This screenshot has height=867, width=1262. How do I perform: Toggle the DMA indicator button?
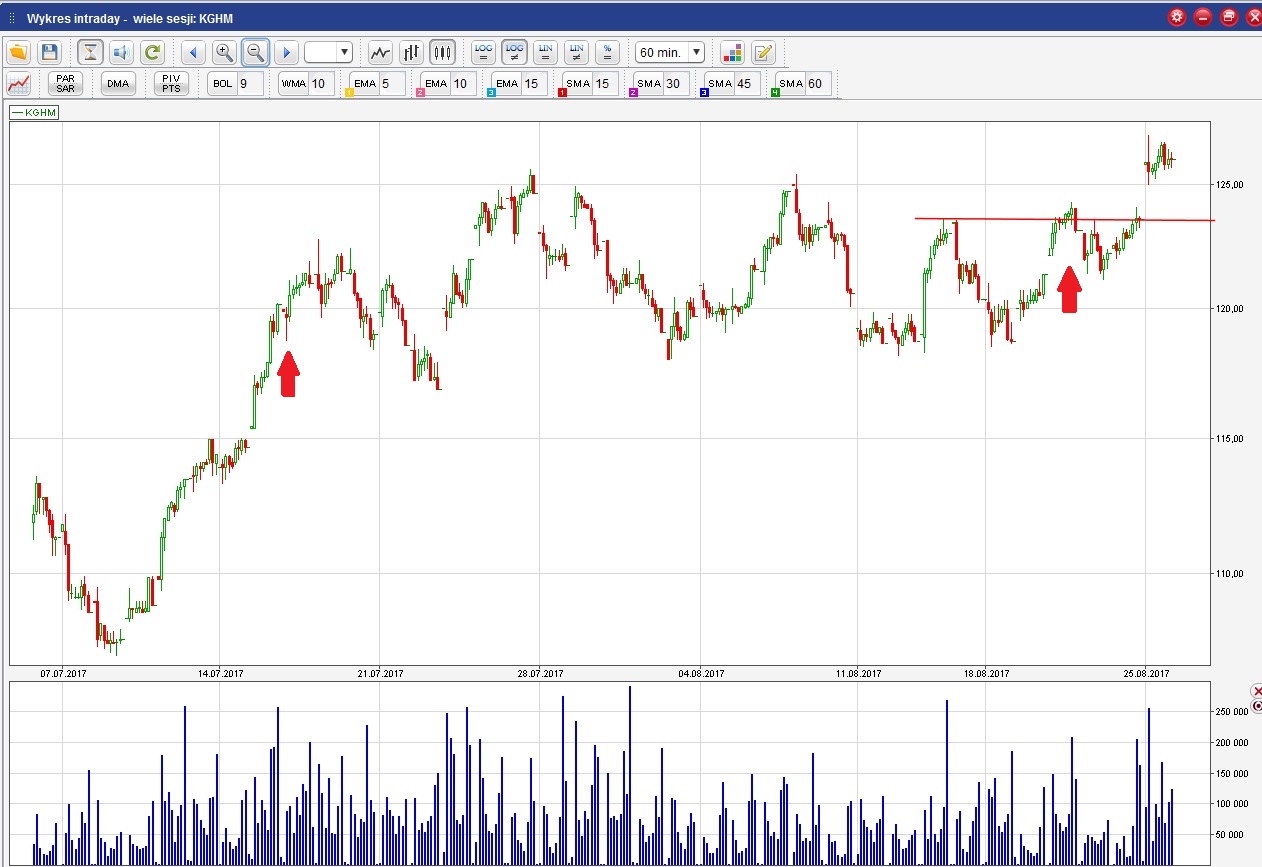click(x=118, y=84)
